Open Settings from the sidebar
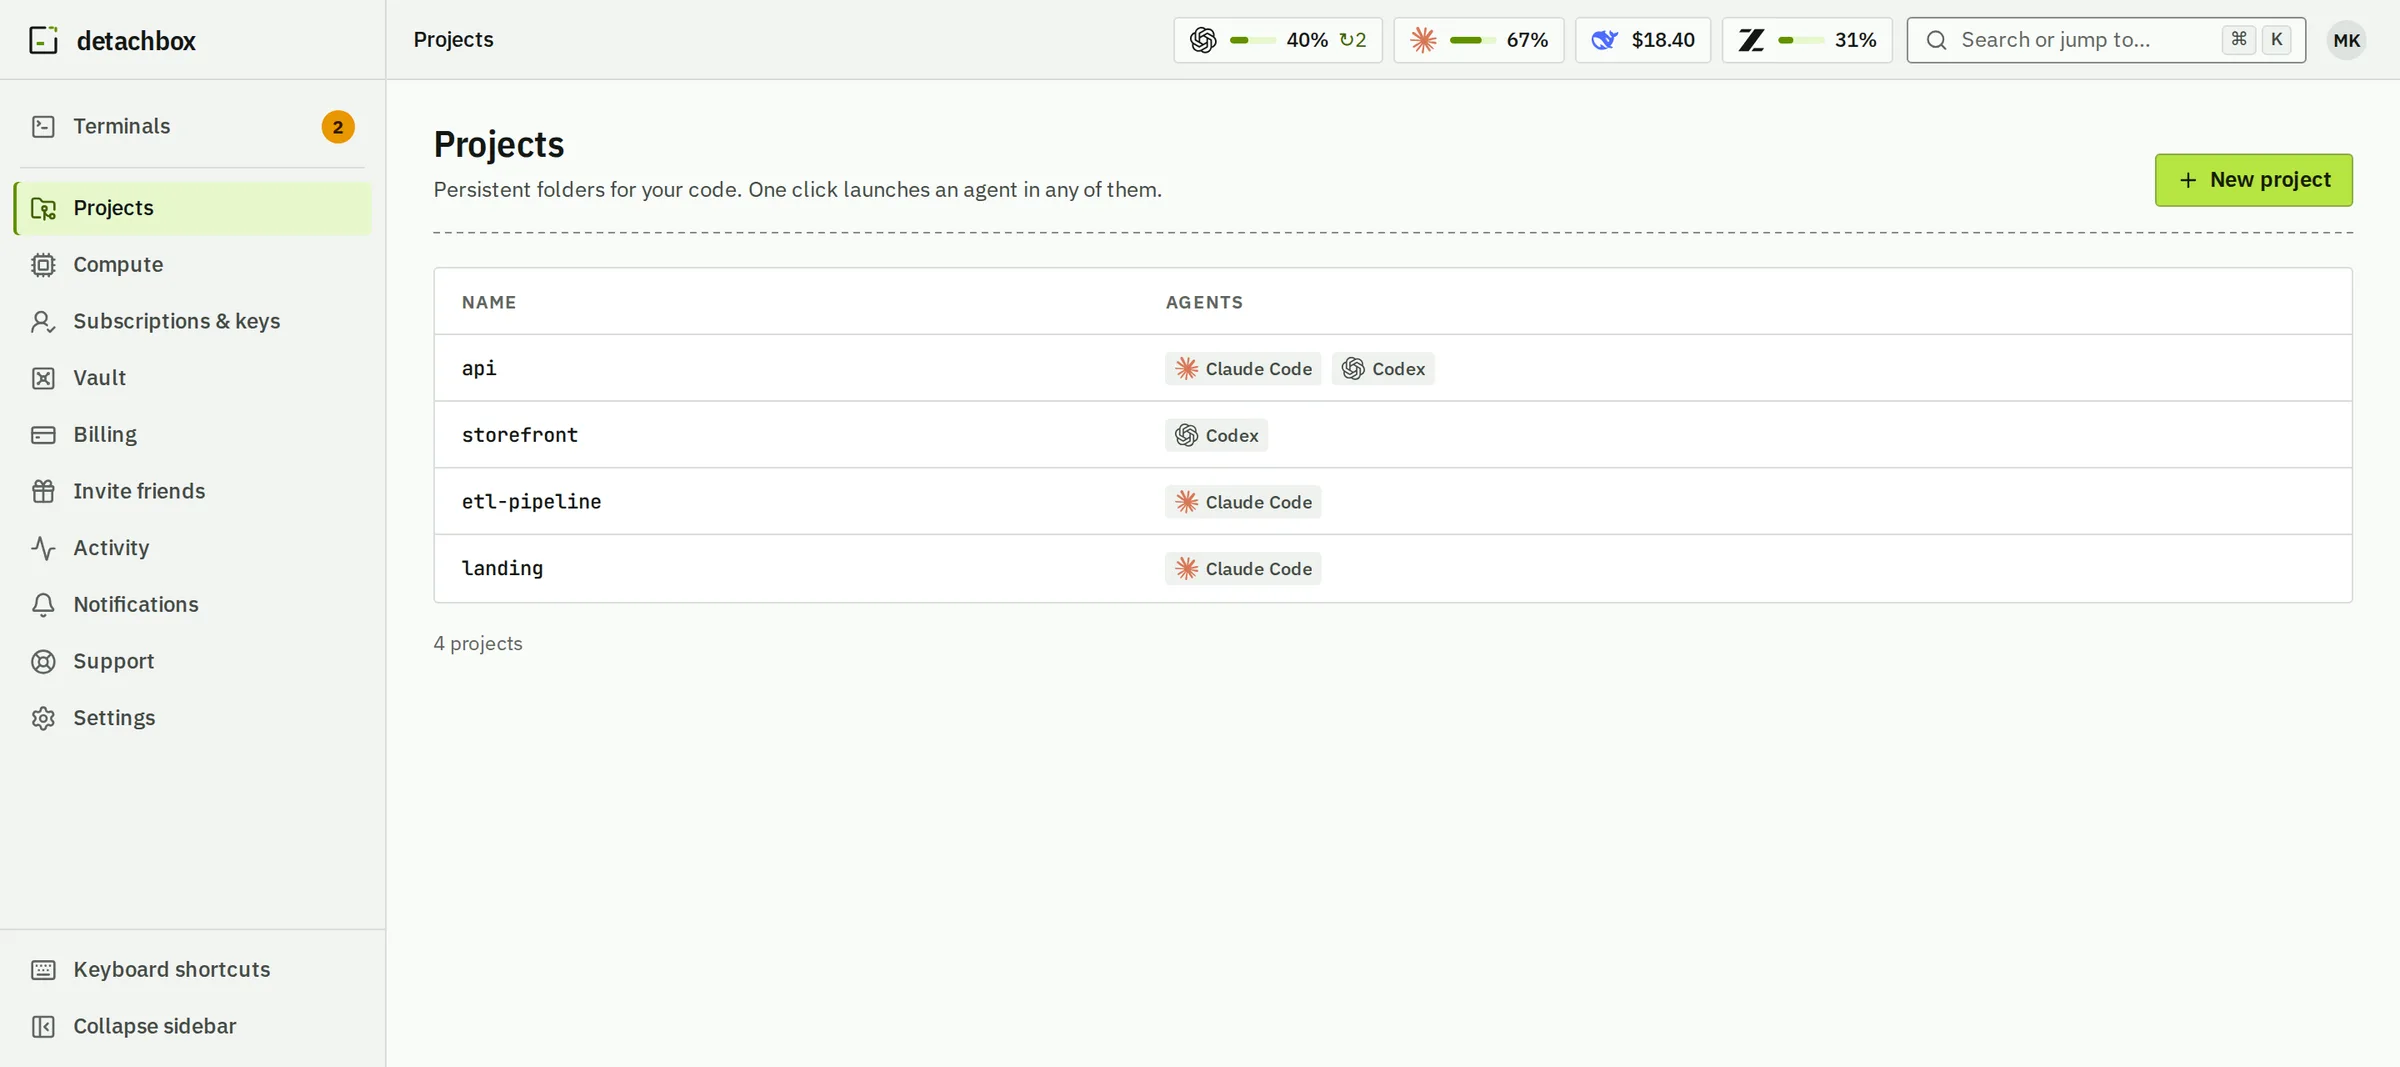2400x1067 pixels. (x=192, y=718)
